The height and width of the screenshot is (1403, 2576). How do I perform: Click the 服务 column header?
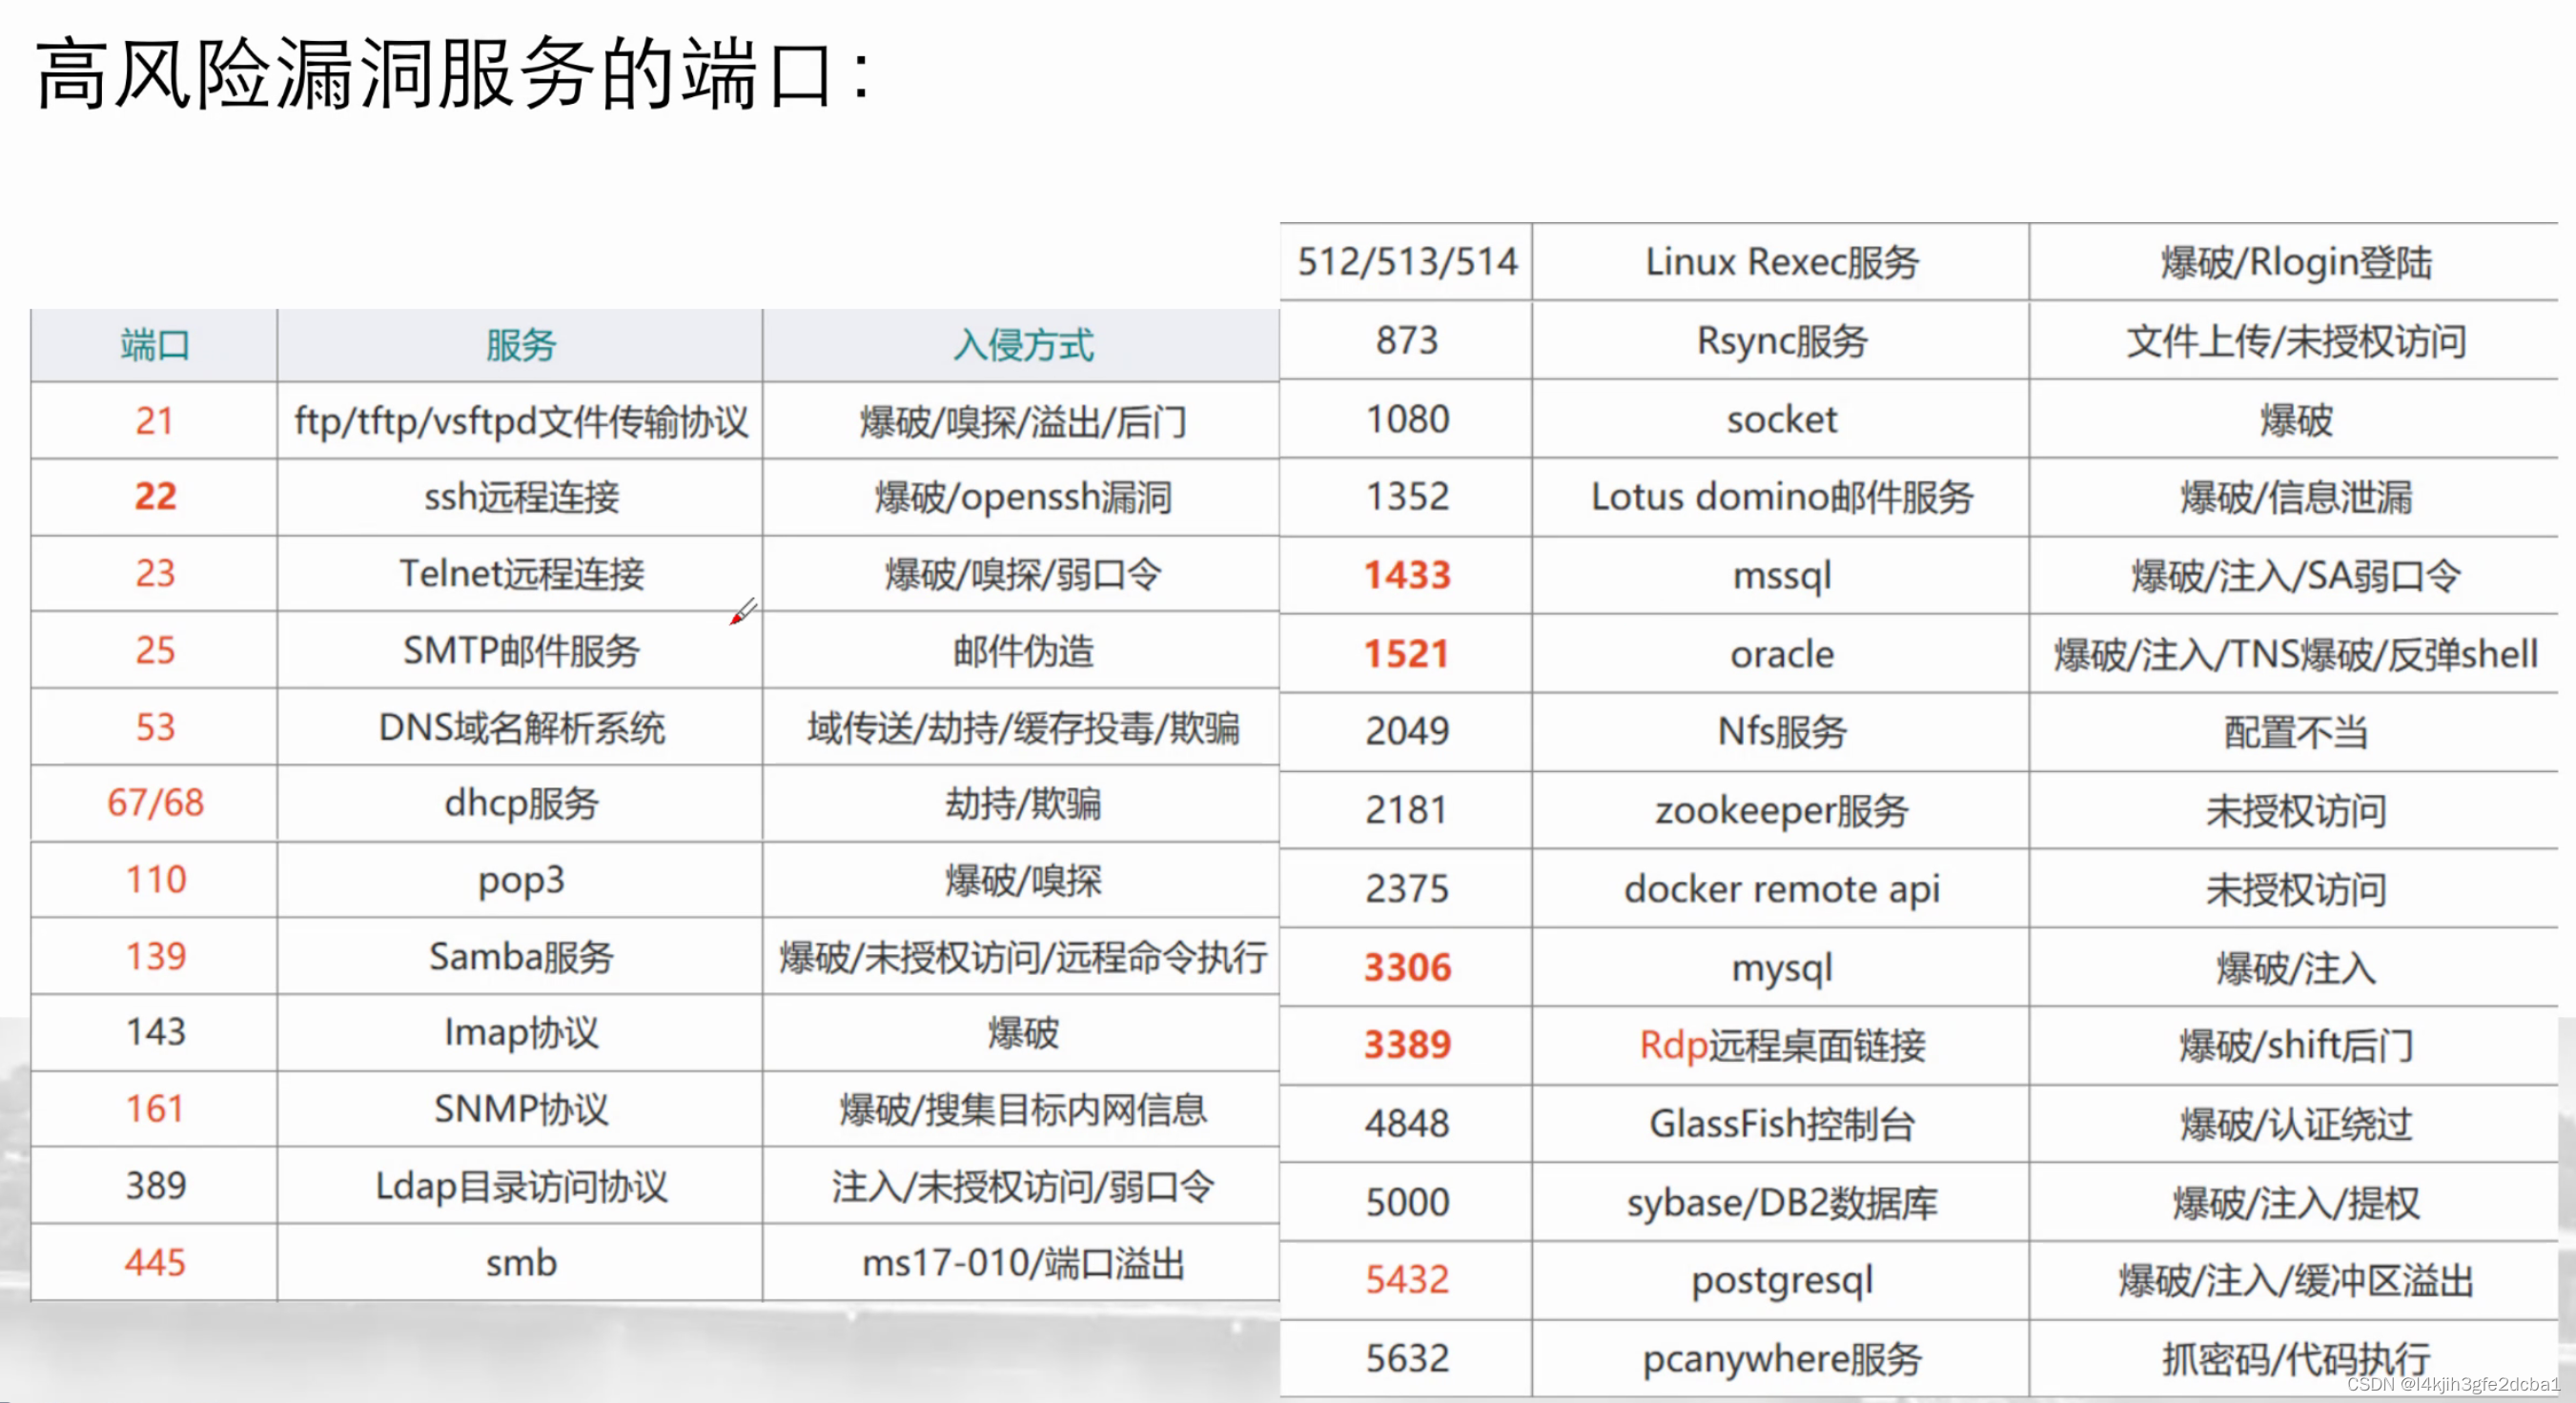pyautogui.click(x=520, y=345)
